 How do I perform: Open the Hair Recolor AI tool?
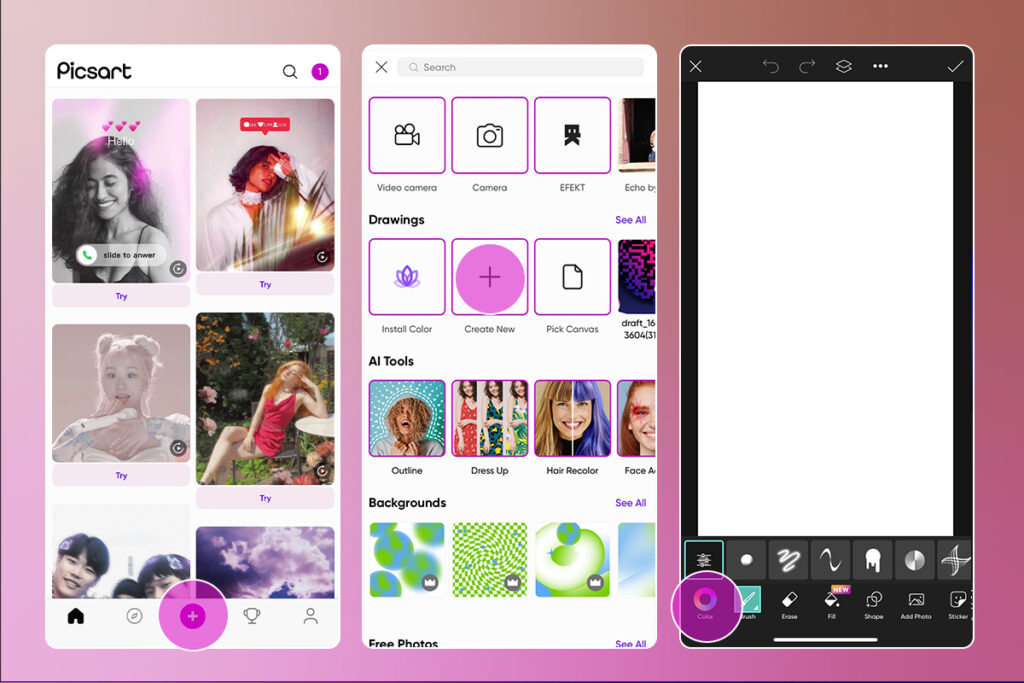[x=572, y=418]
